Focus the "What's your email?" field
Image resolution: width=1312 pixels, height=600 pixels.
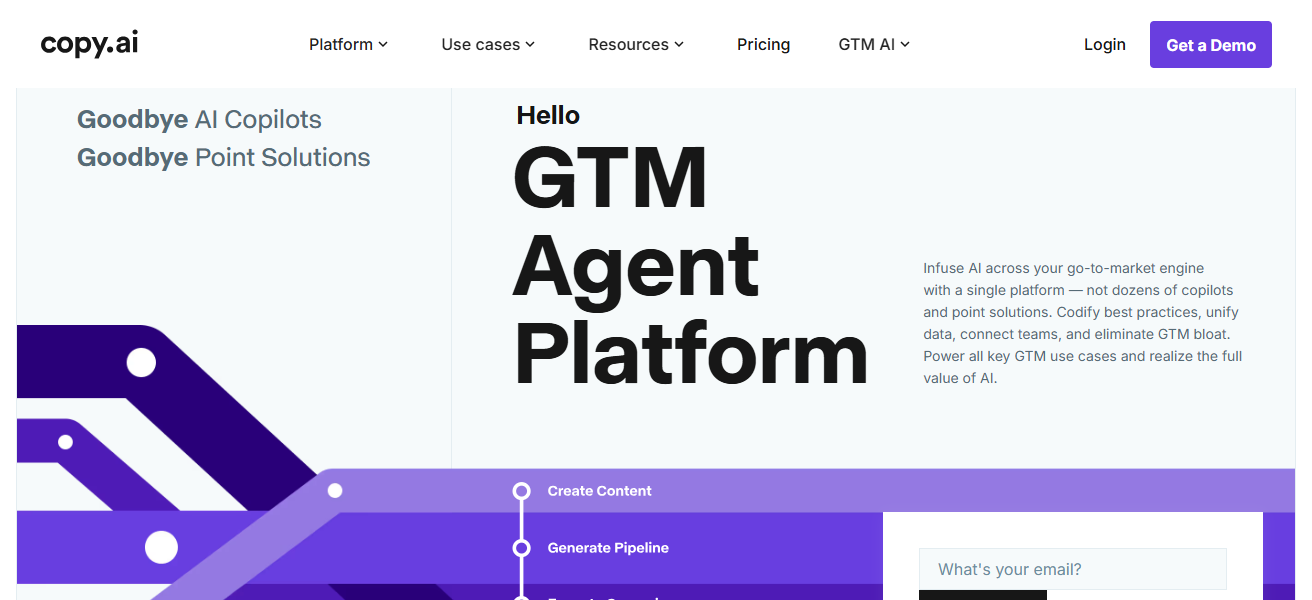tap(1073, 569)
